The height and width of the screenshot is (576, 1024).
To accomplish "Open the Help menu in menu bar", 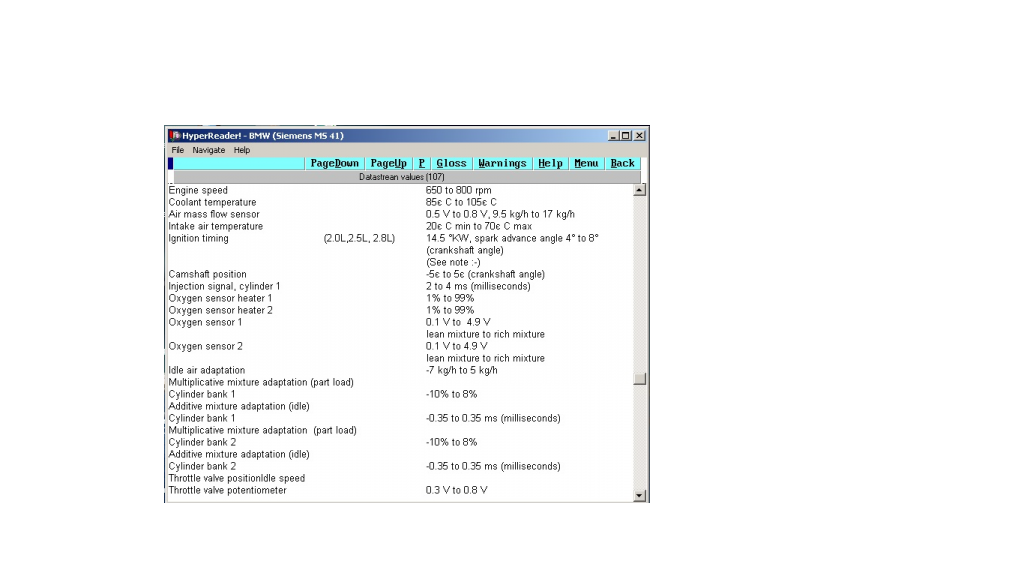I will [x=242, y=150].
